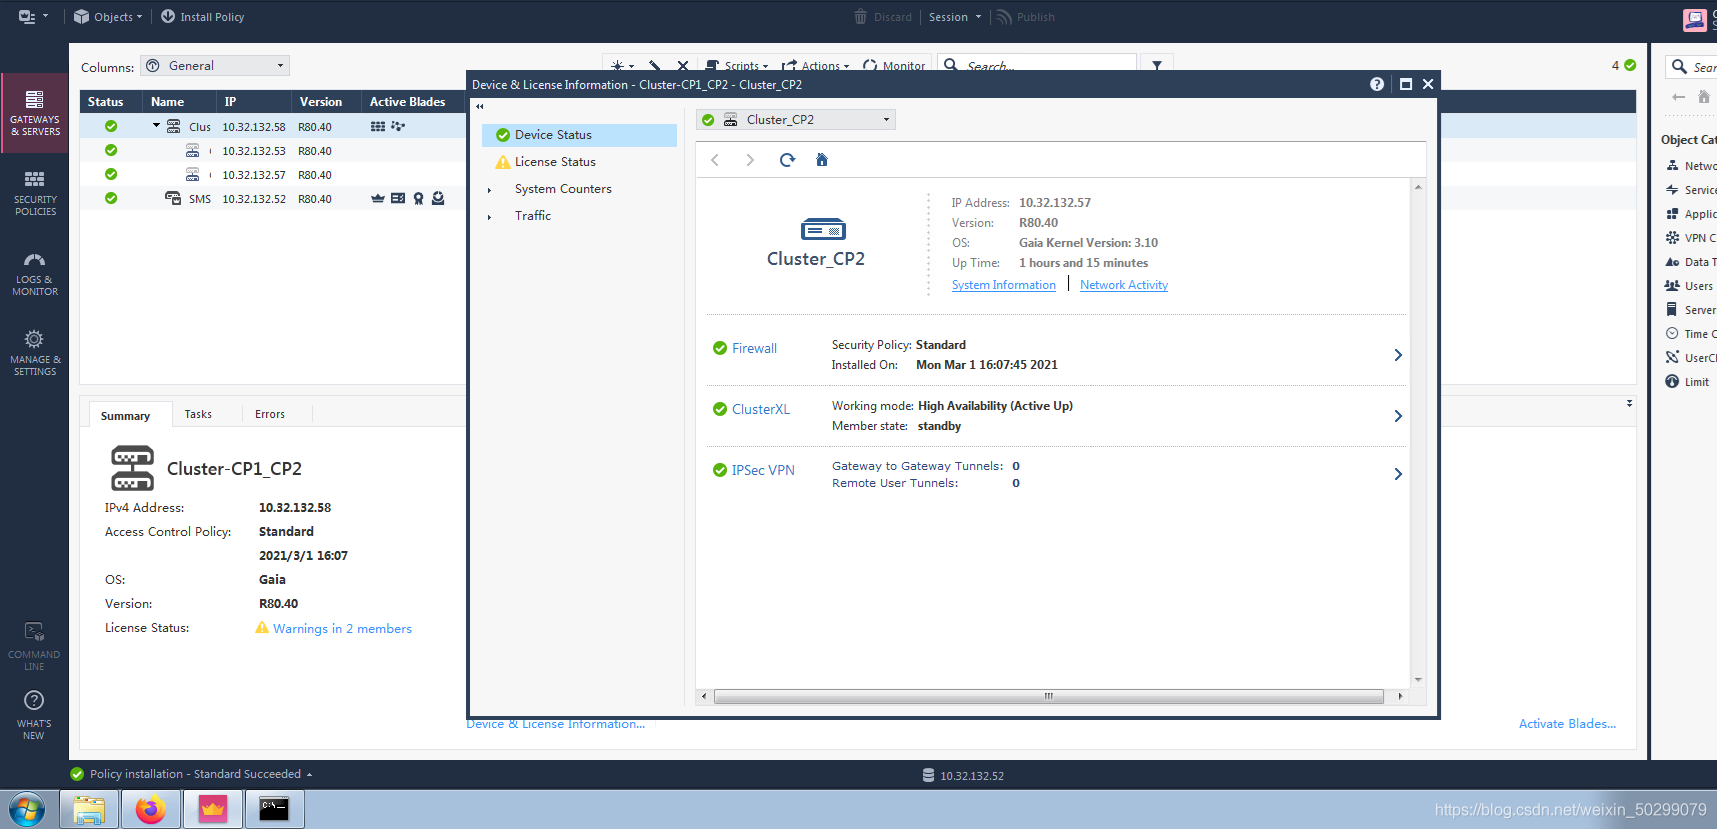
Task: Open the IPSec VPN blade link
Action: (x=763, y=471)
